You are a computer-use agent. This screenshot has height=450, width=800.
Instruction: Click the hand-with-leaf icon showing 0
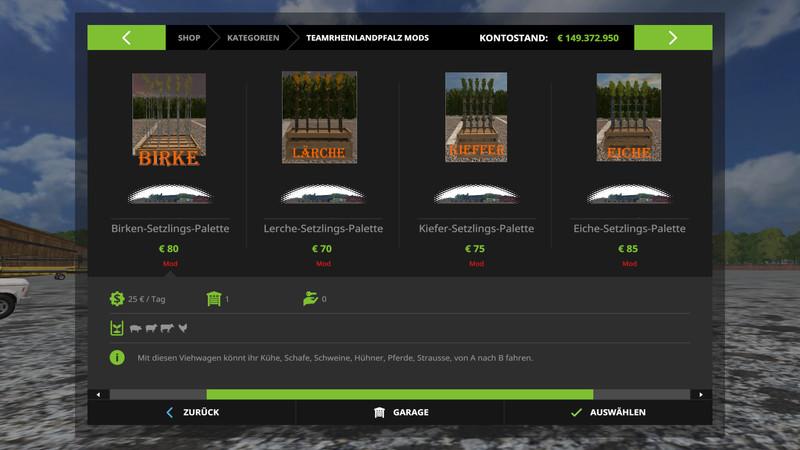(x=309, y=298)
